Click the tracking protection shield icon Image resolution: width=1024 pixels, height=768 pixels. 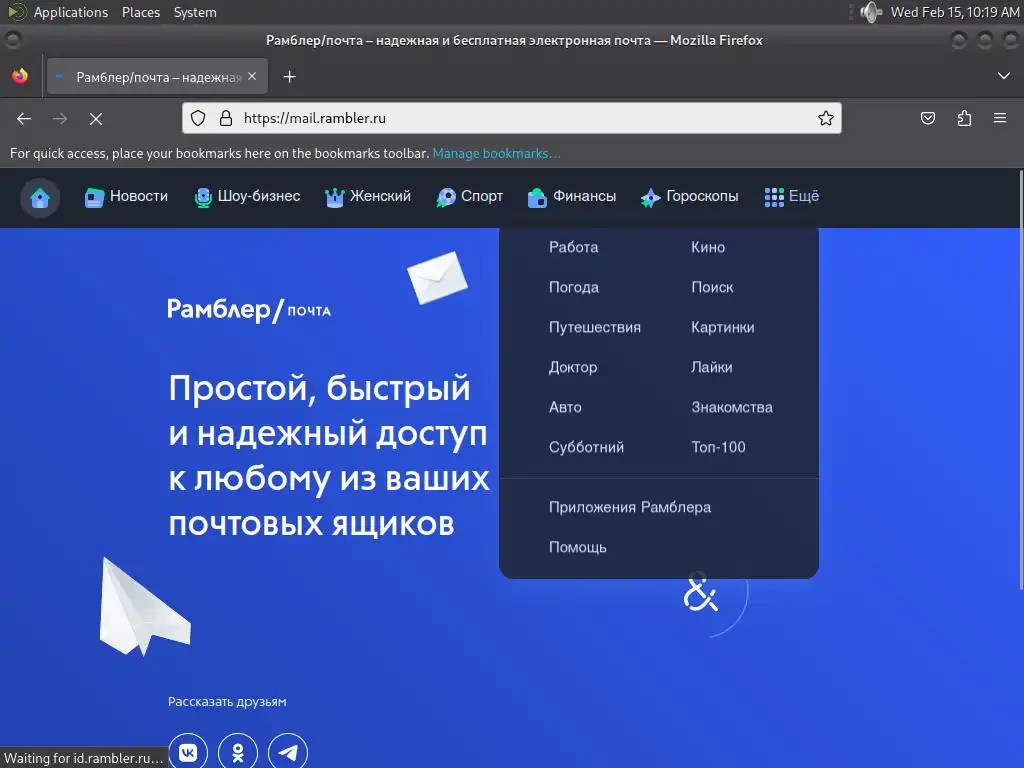[x=198, y=118]
